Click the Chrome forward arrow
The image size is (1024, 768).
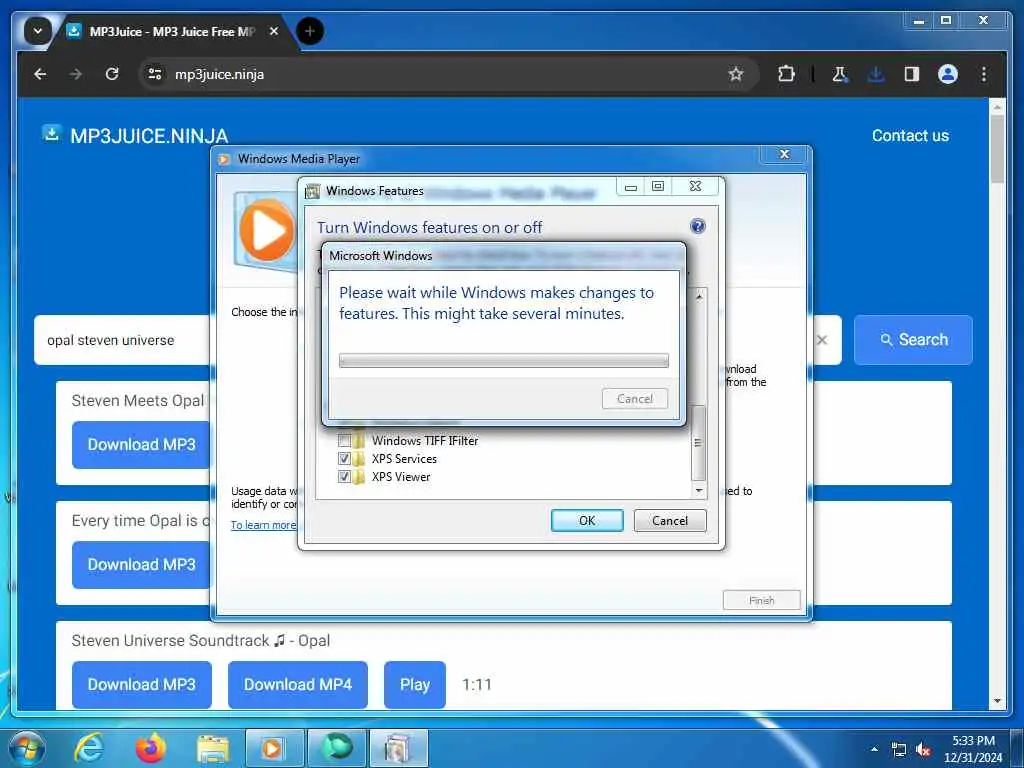[76, 74]
